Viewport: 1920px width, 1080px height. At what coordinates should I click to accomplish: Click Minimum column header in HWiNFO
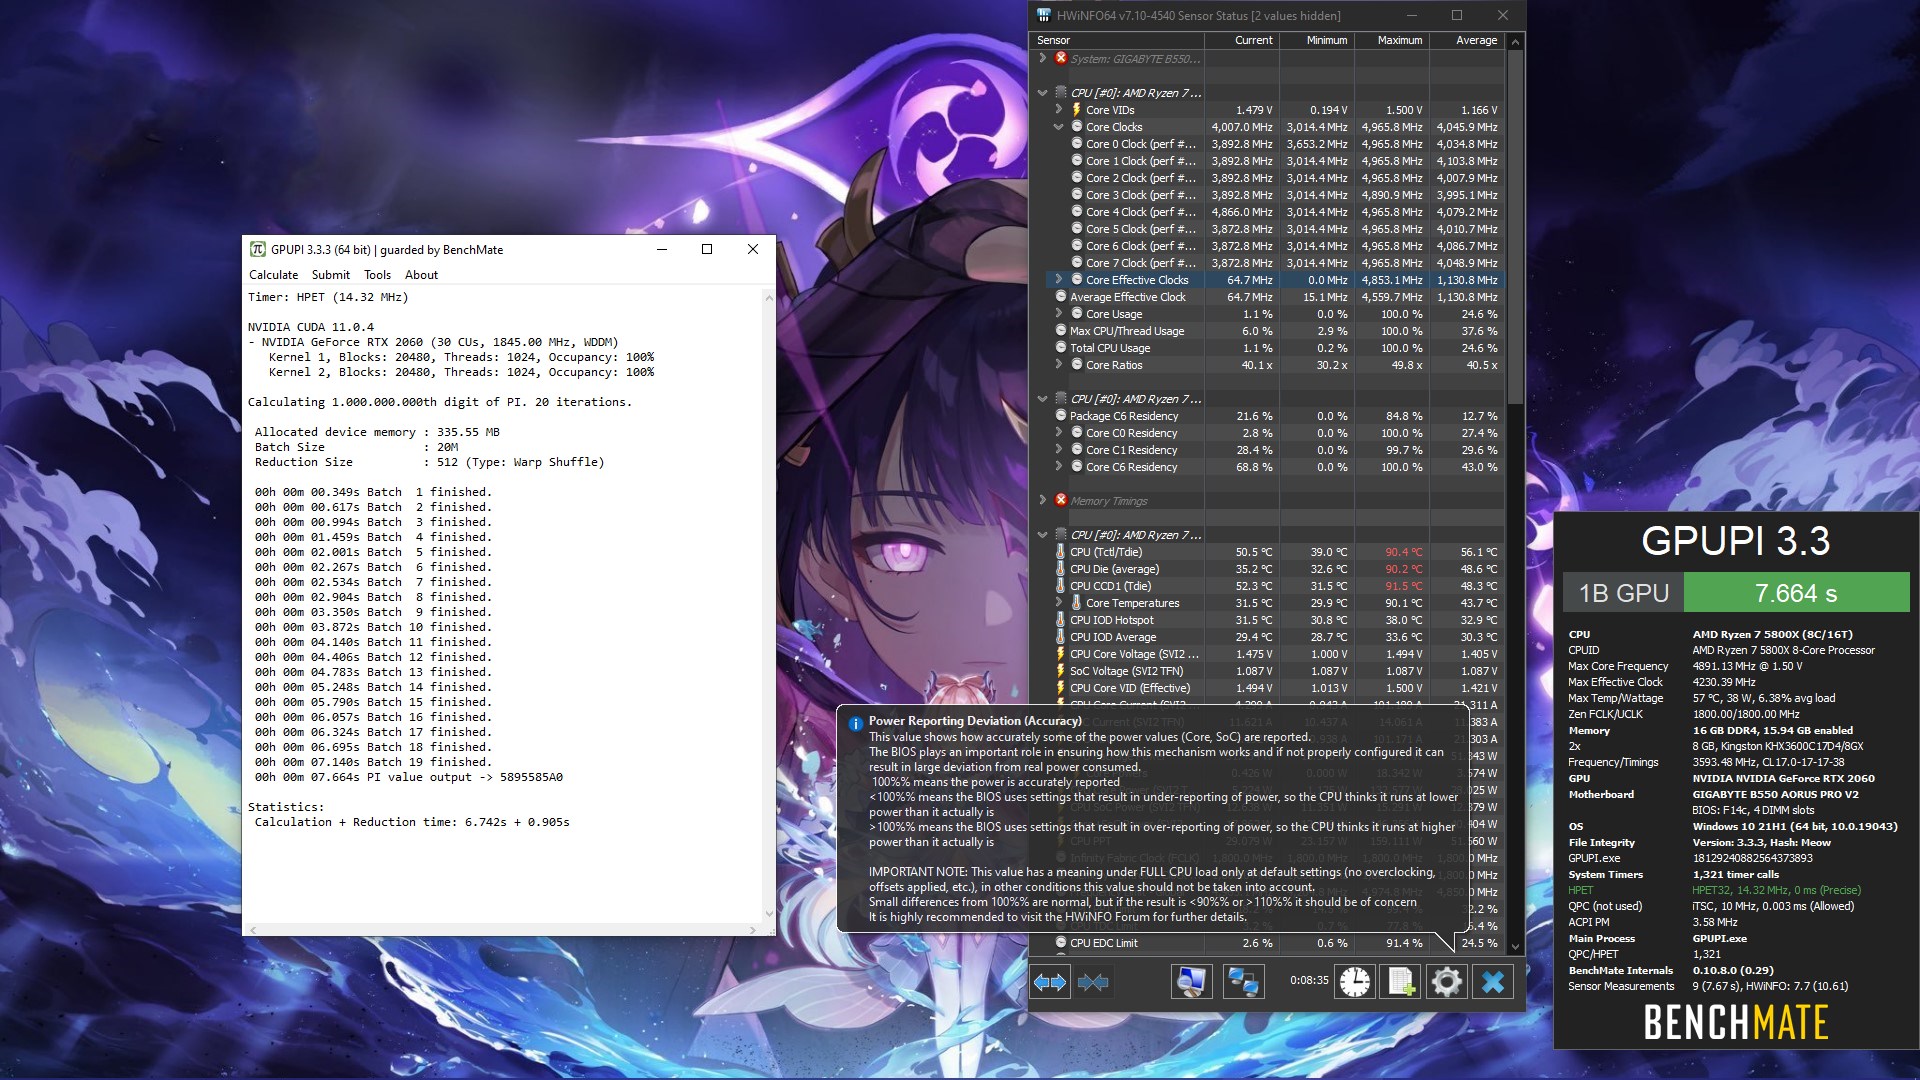(x=1316, y=40)
